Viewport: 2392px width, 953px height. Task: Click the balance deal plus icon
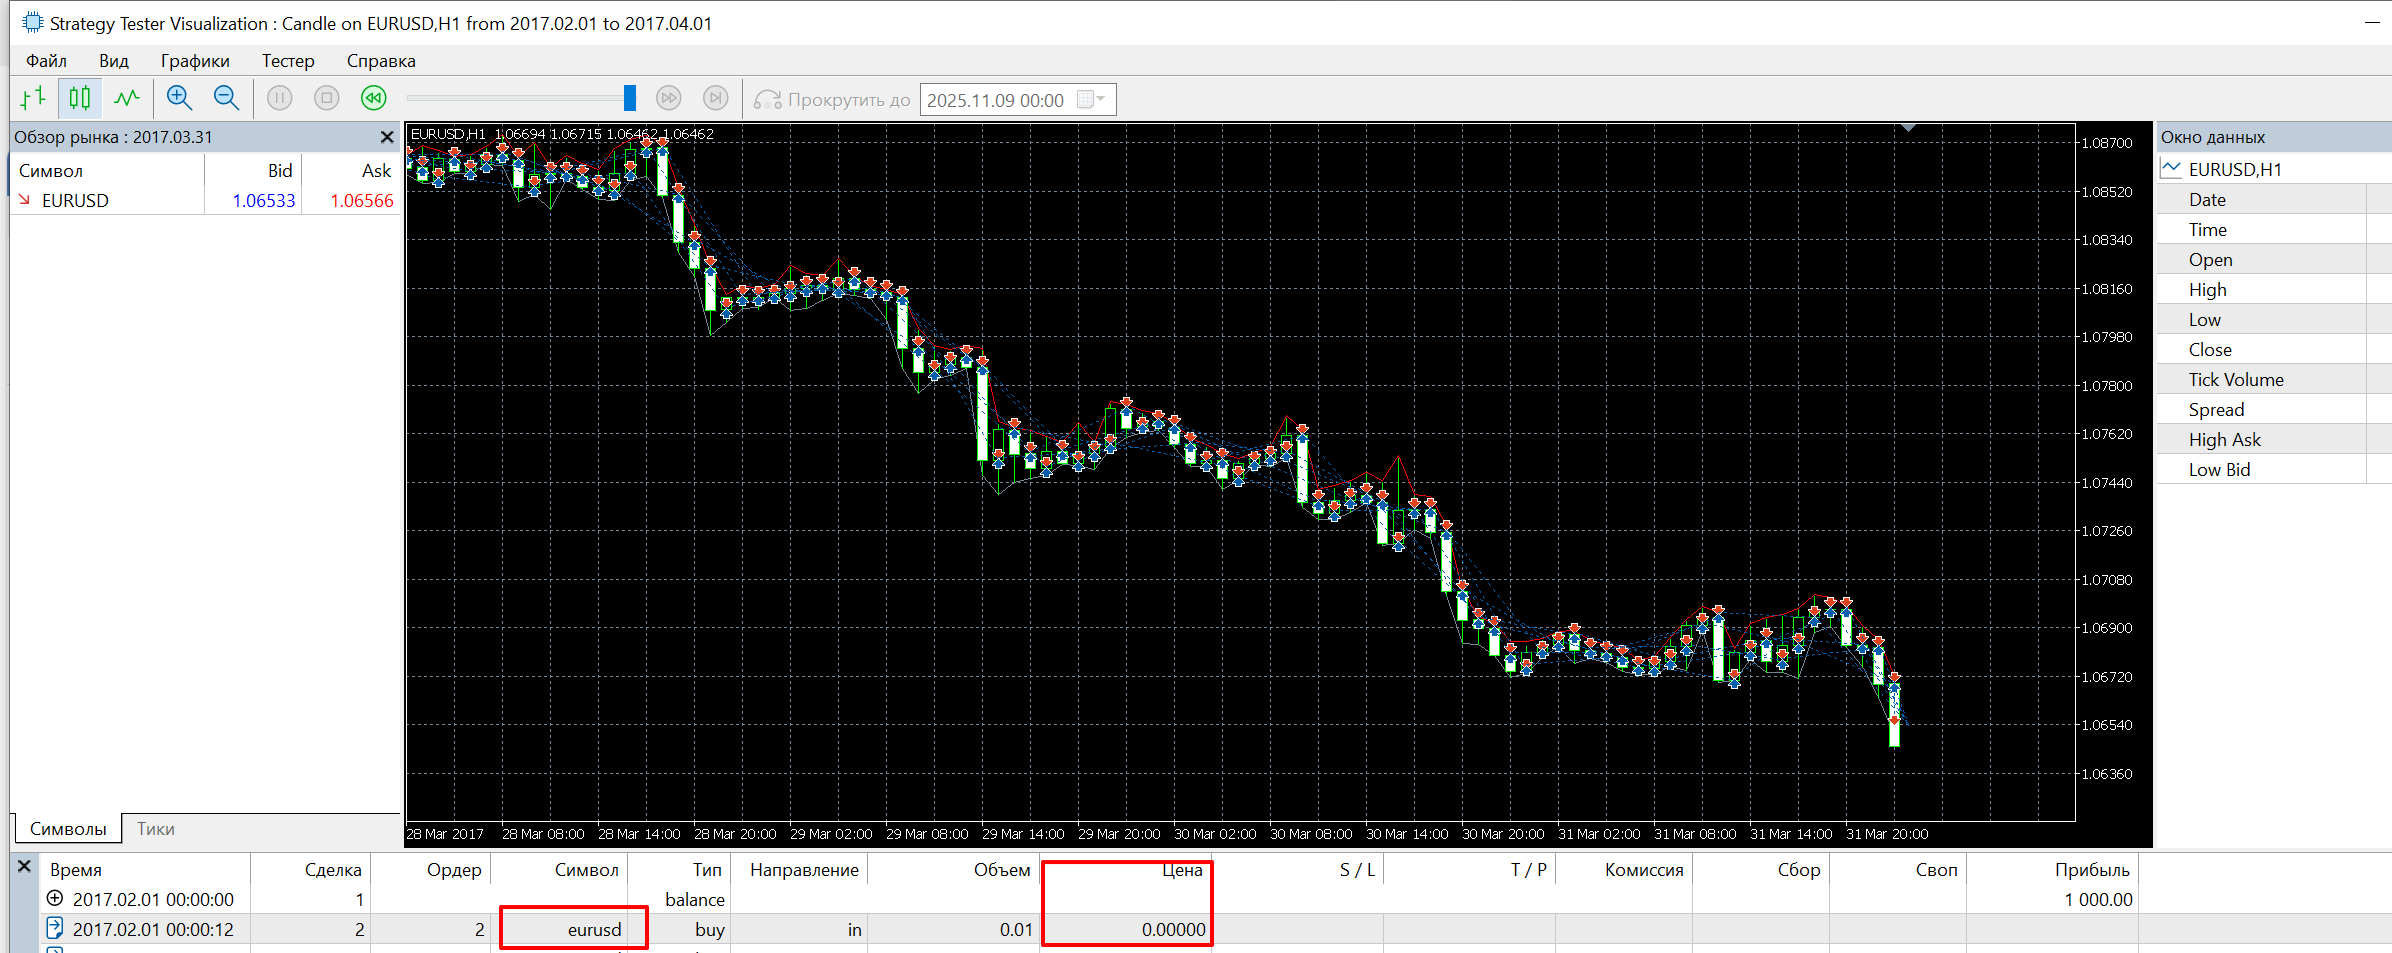point(55,899)
